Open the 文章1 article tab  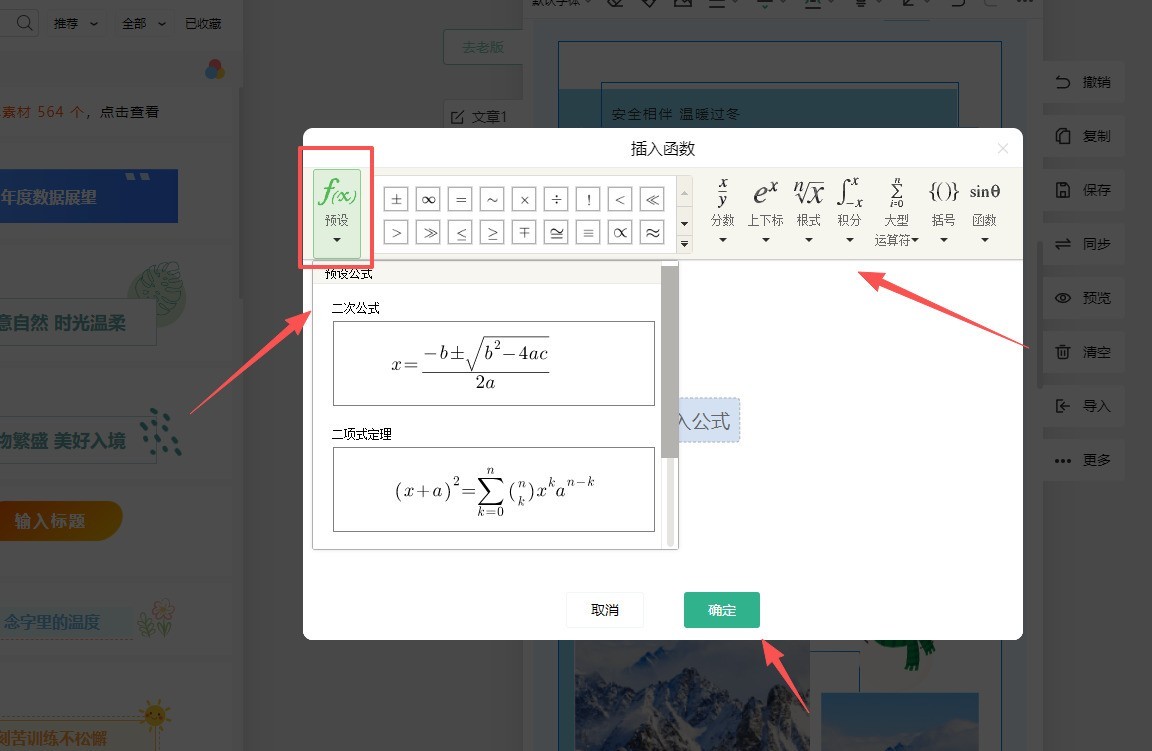click(483, 117)
